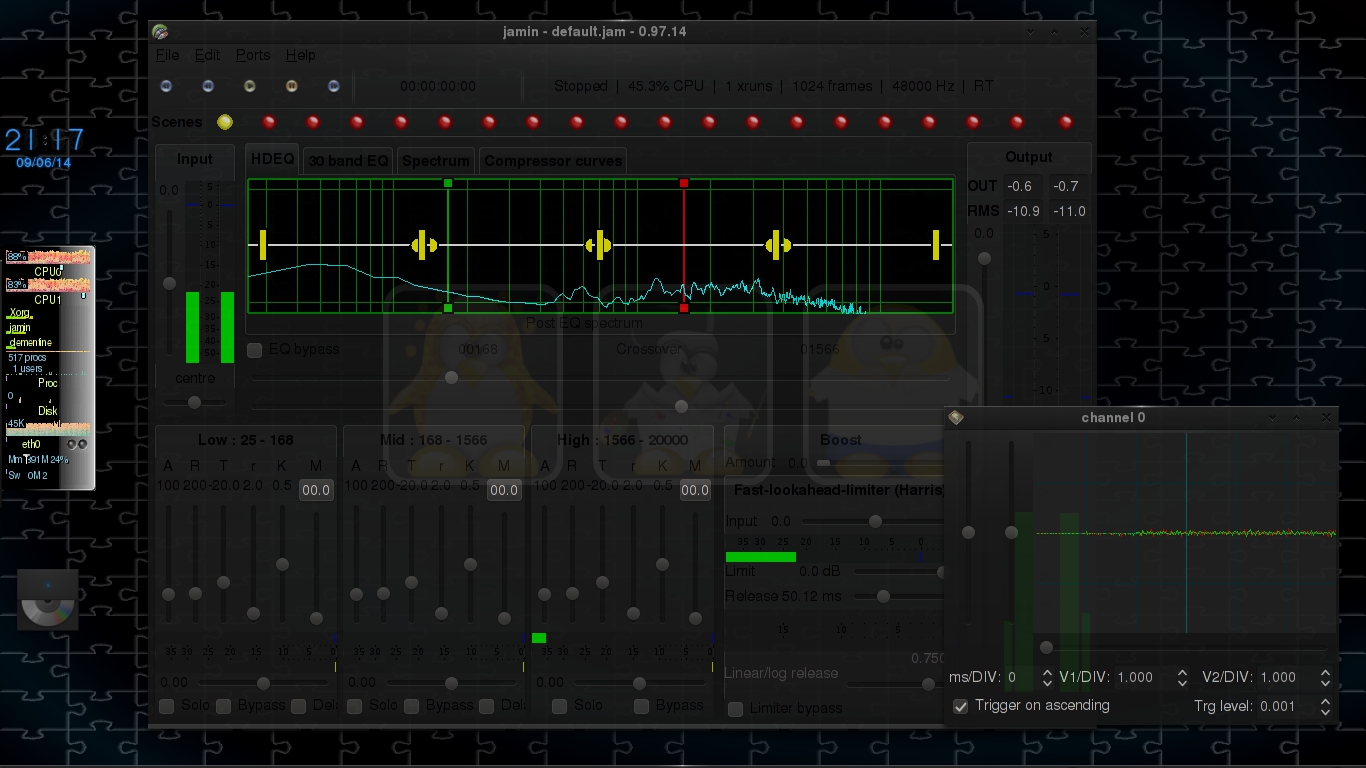Enable Bypass for the Low band

point(224,706)
